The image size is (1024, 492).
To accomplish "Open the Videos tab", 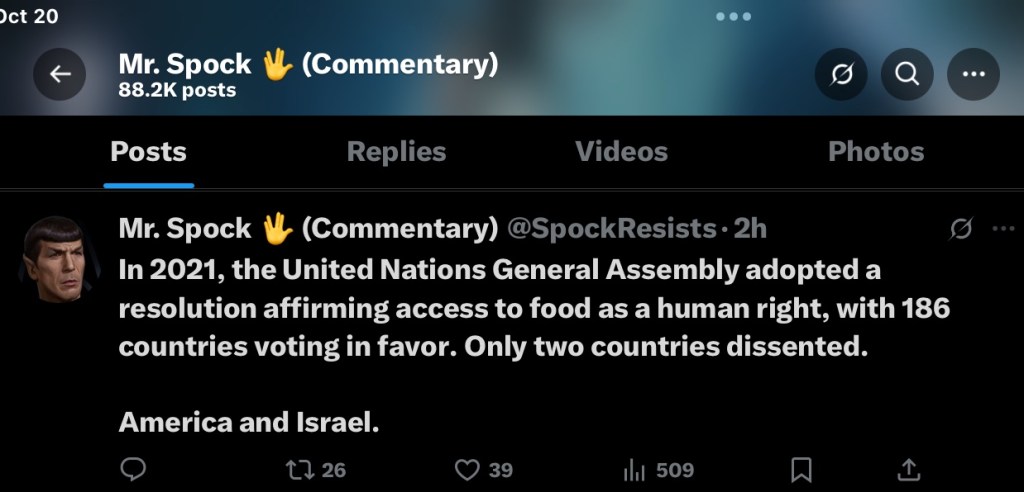I will click(x=621, y=152).
